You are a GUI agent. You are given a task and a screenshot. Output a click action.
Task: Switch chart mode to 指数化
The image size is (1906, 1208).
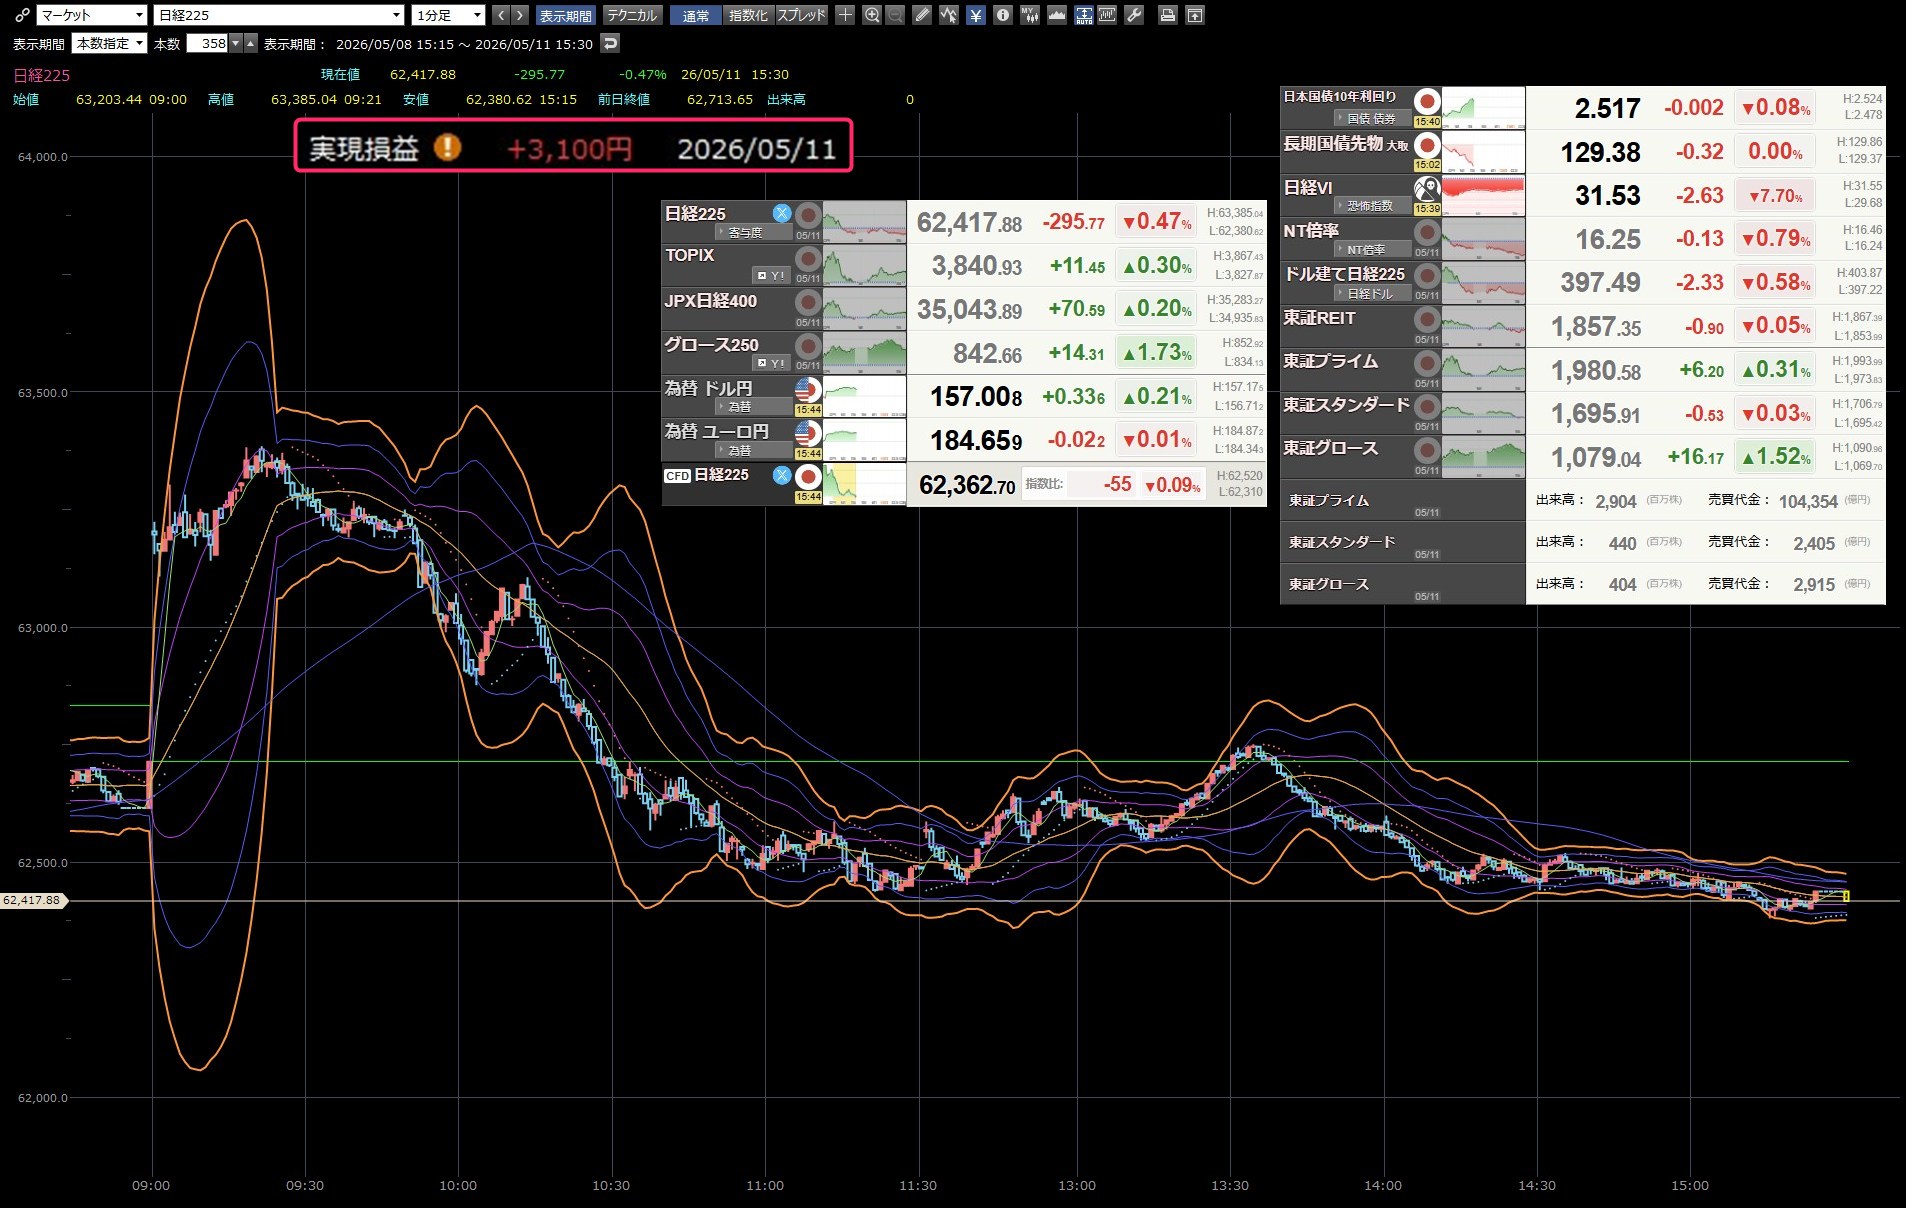pos(748,15)
